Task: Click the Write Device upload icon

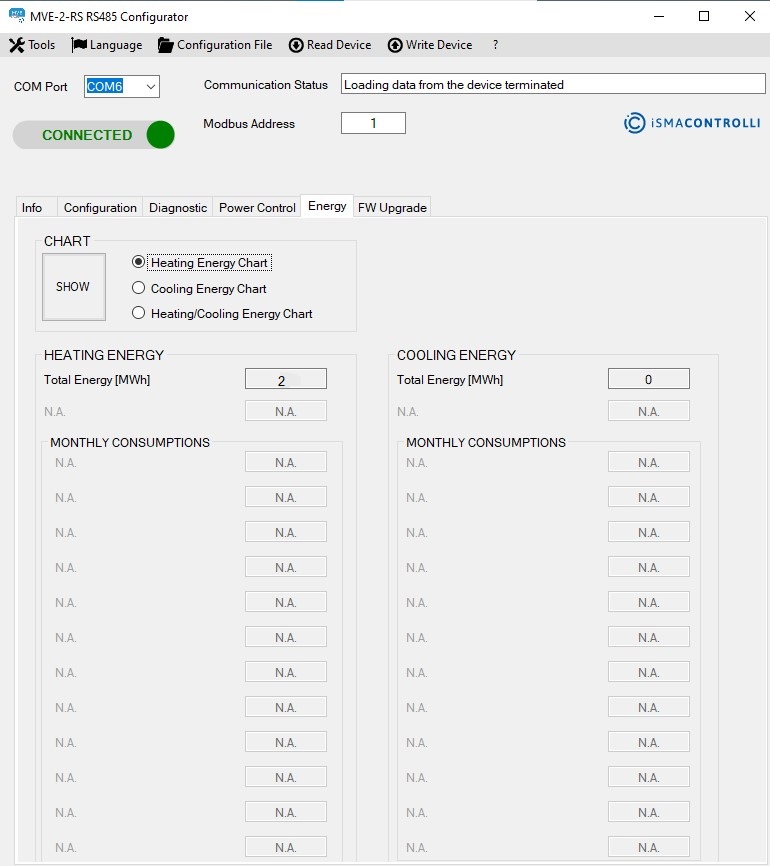Action: pyautogui.click(x=395, y=45)
